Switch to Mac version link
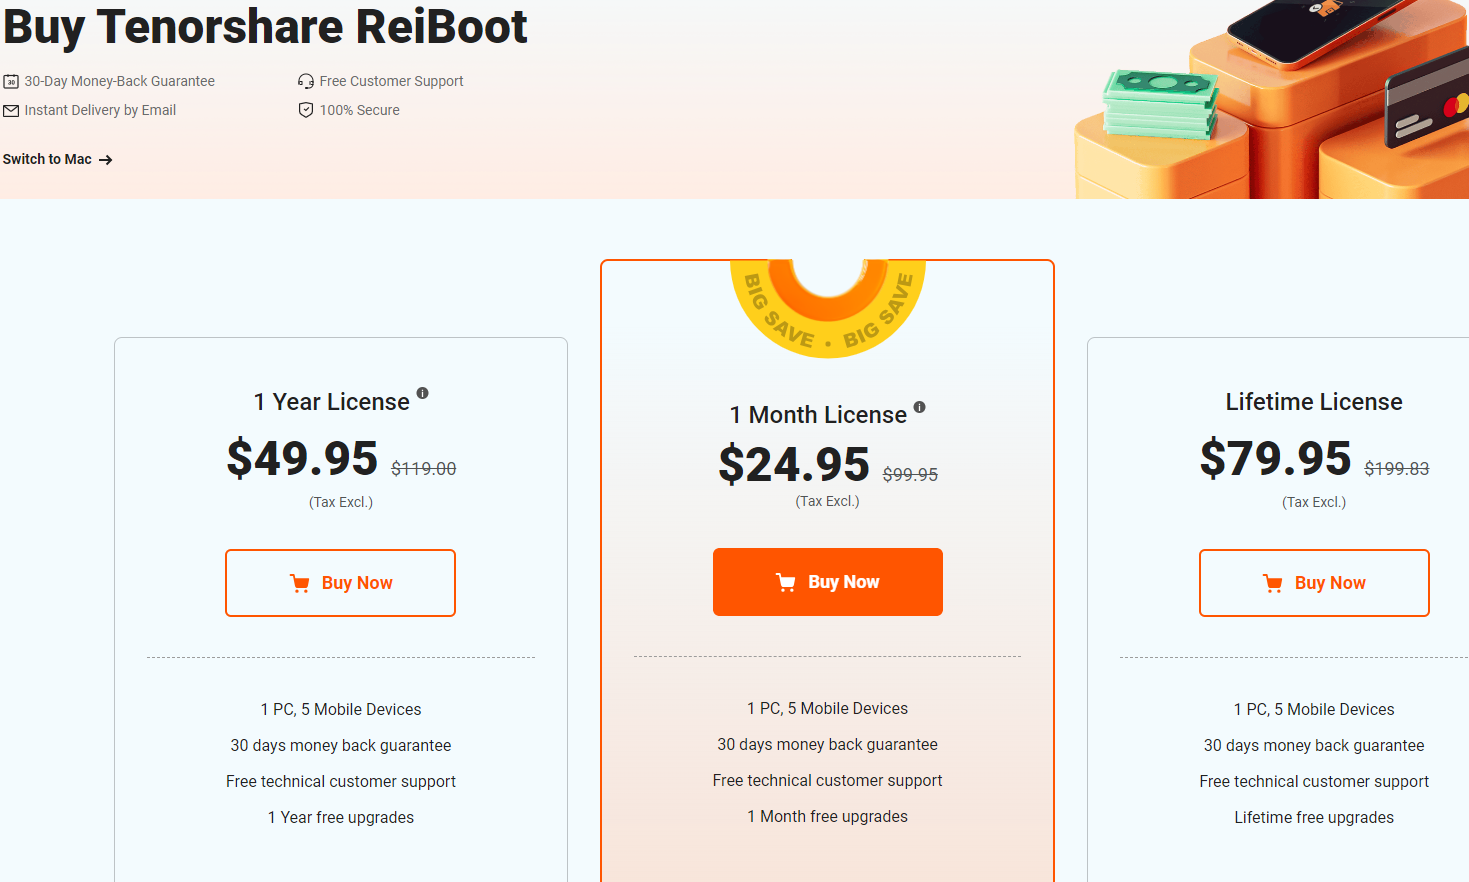Image resolution: width=1469 pixels, height=882 pixels. [x=47, y=159]
